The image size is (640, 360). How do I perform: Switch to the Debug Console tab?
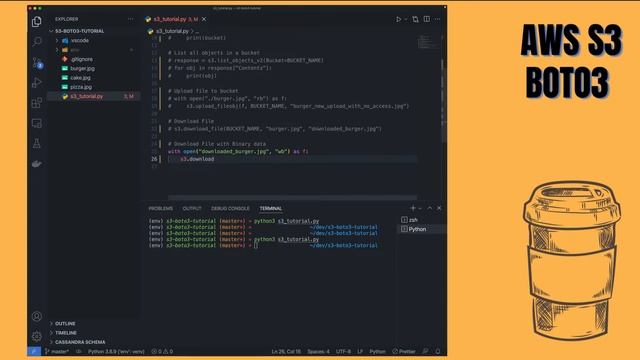230,208
